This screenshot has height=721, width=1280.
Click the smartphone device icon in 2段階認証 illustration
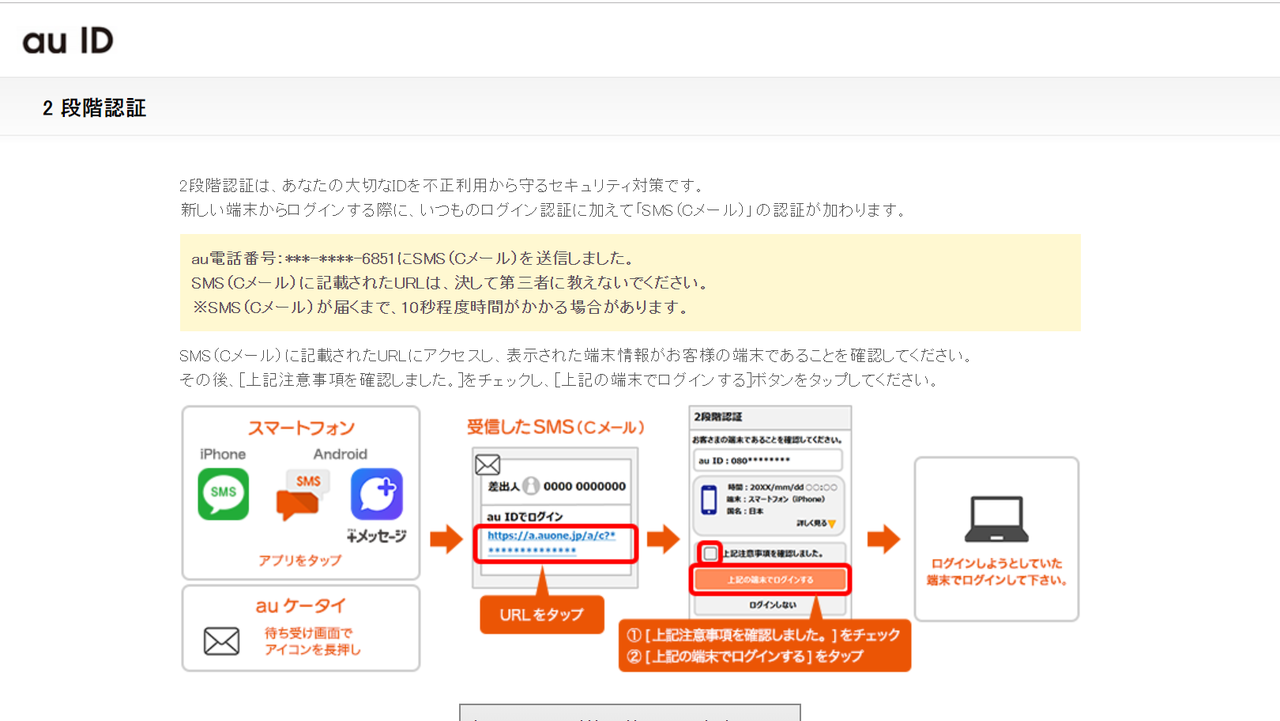[x=709, y=500]
